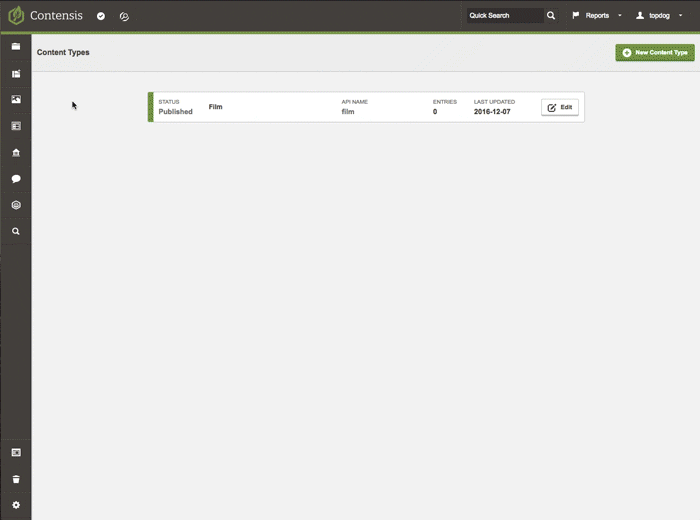Viewport: 700px width, 520px height.
Task: Expand the Reports dropdown arrow
Action: coord(620,16)
